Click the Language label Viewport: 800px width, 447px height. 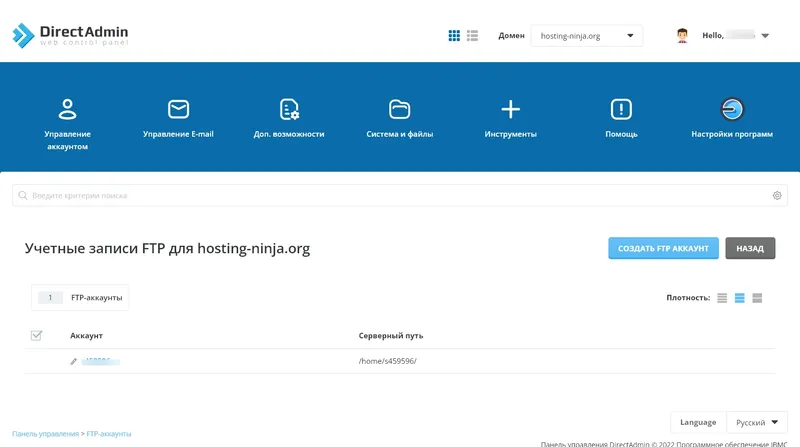[x=698, y=423]
